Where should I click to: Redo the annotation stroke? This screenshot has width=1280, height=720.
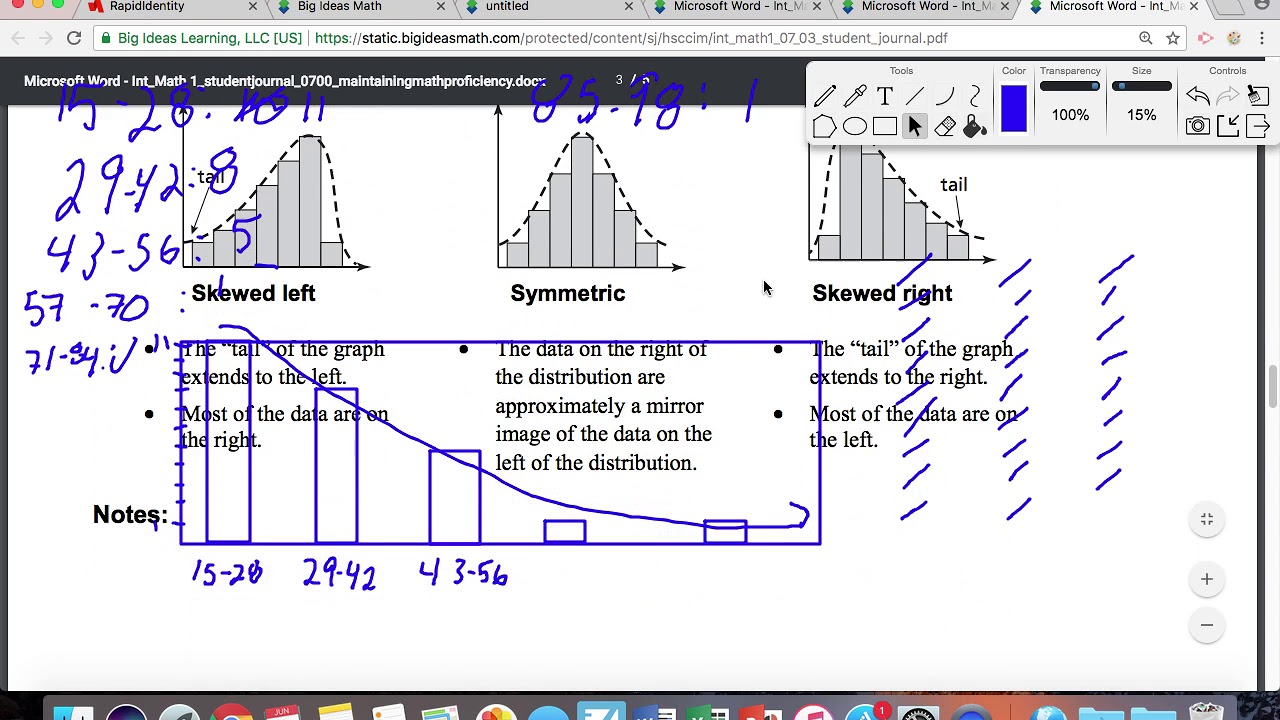pyautogui.click(x=1228, y=96)
